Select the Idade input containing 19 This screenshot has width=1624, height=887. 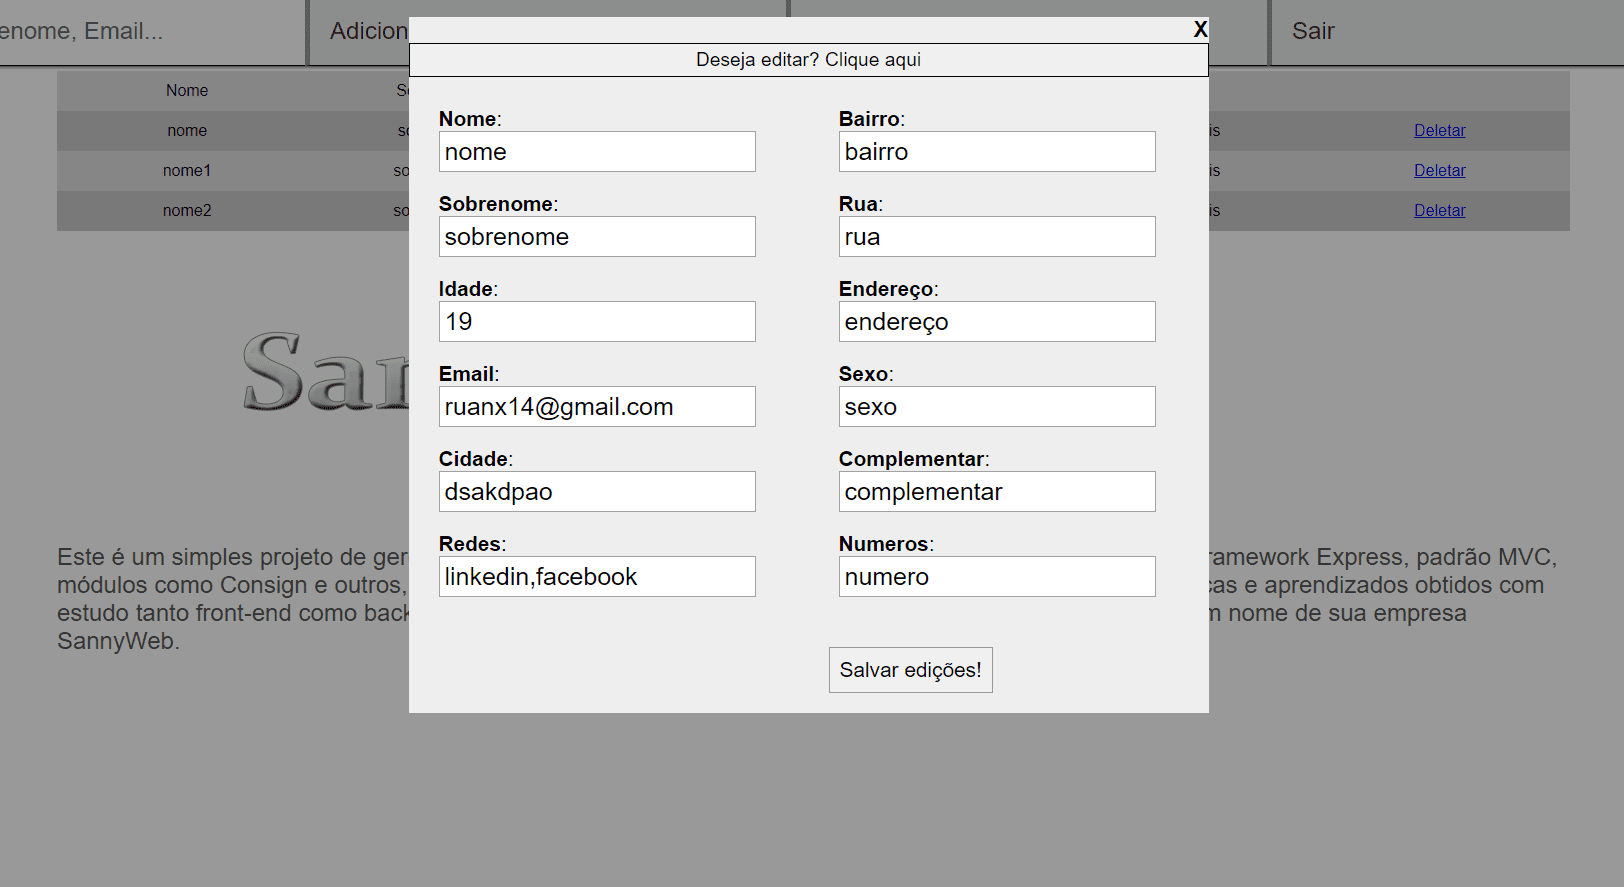(597, 322)
